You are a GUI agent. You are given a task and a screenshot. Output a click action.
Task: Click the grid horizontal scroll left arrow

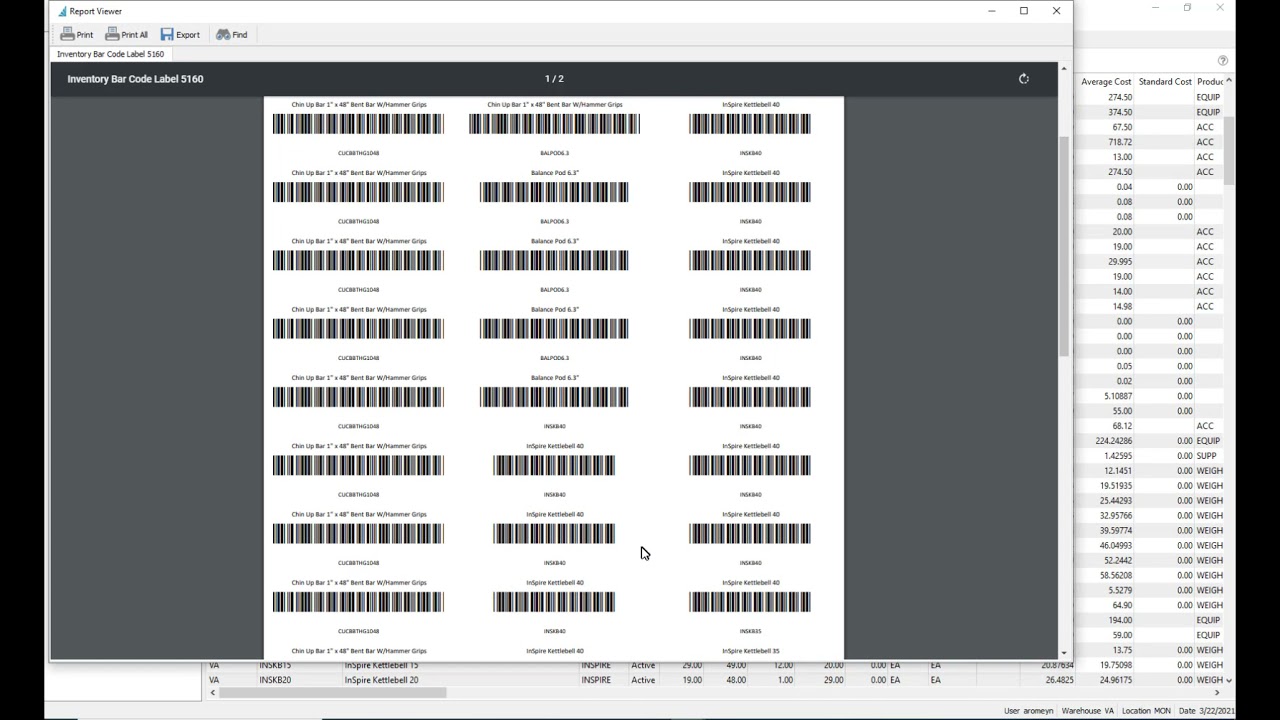(212, 693)
